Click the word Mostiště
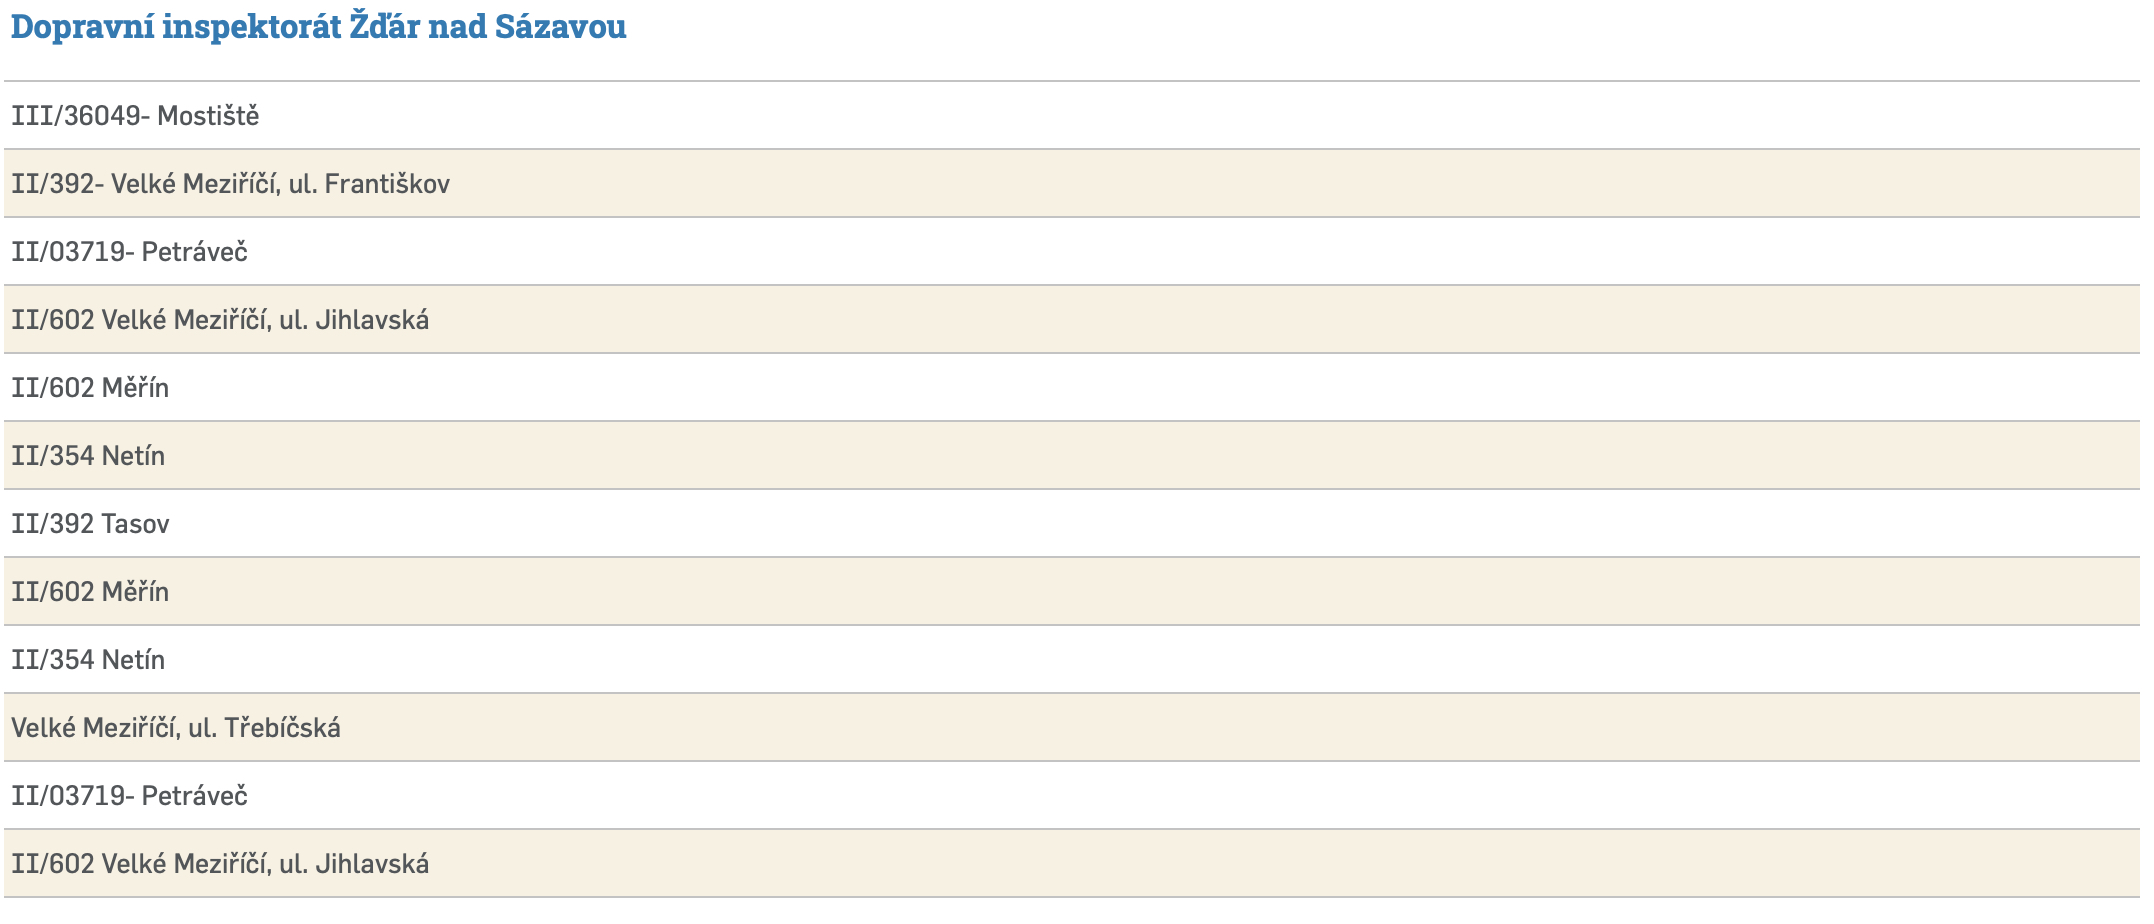This screenshot has height=924, width=2154. pos(208,116)
